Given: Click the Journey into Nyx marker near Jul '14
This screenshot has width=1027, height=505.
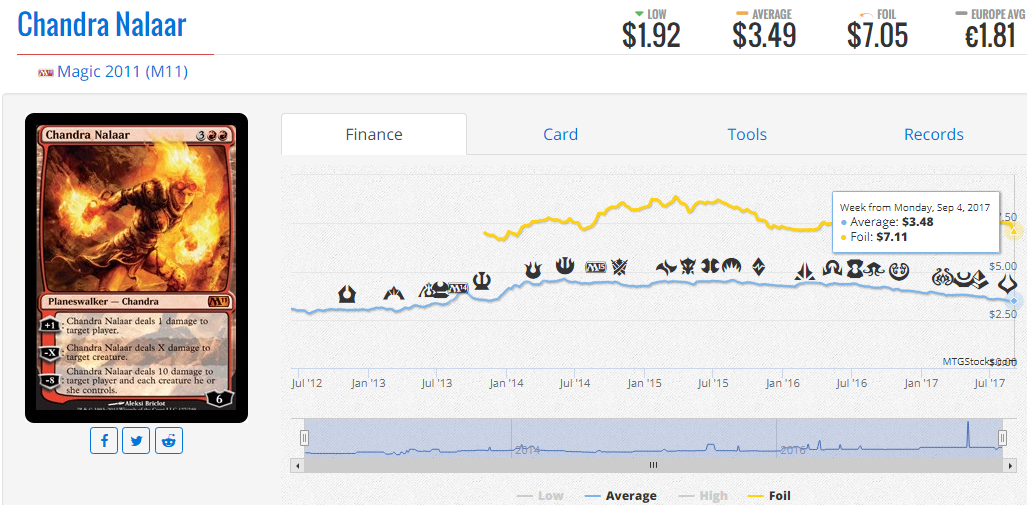Looking at the screenshot, I should pos(565,265).
